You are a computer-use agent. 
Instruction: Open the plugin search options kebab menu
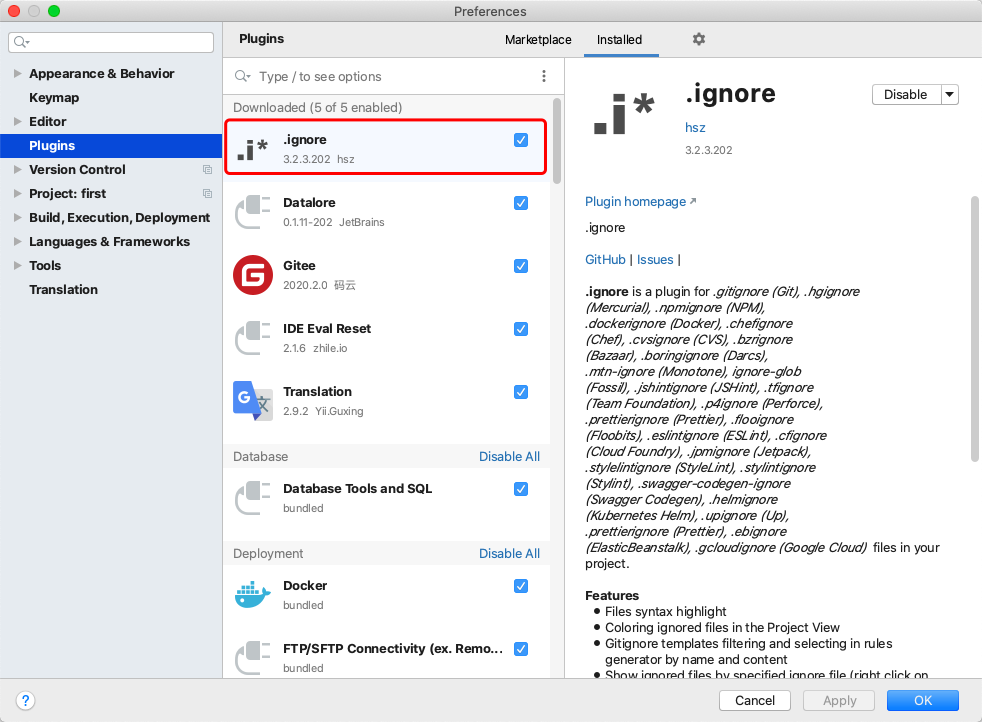544,76
